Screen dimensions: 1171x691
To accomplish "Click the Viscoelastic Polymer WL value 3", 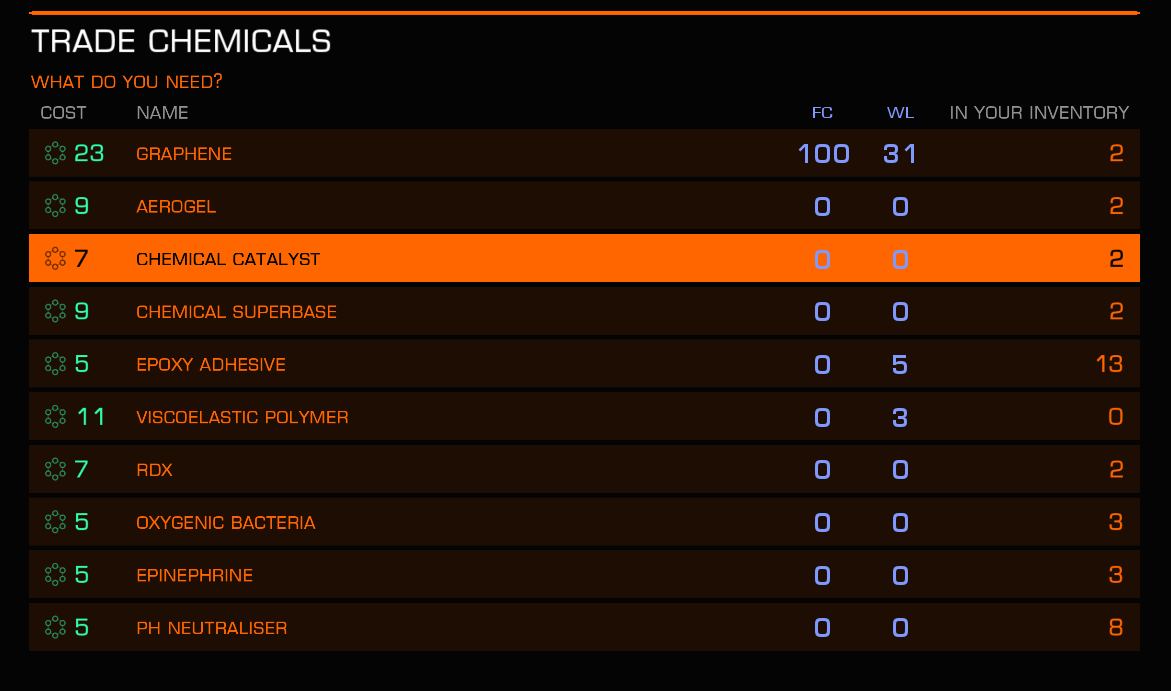I will pyautogui.click(x=900, y=417).
